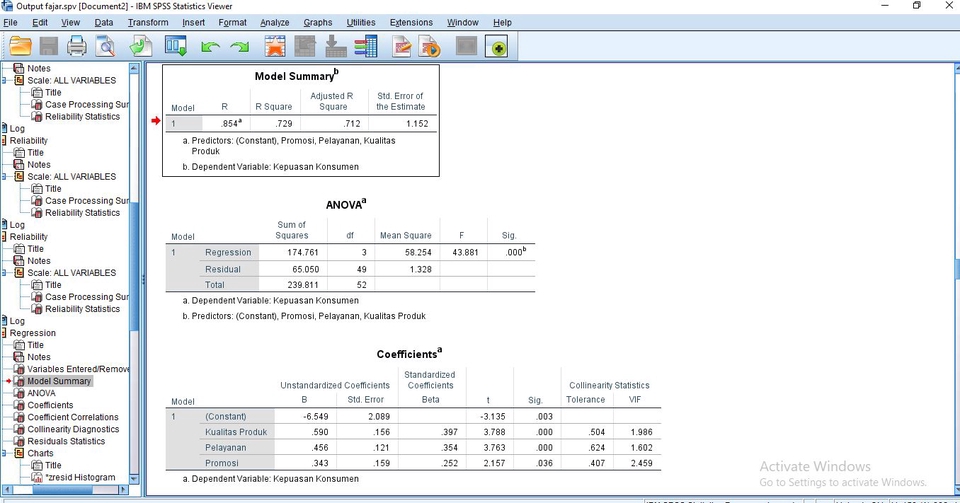960x503 pixels.
Task: Click the Export output icon
Action: [x=141, y=47]
